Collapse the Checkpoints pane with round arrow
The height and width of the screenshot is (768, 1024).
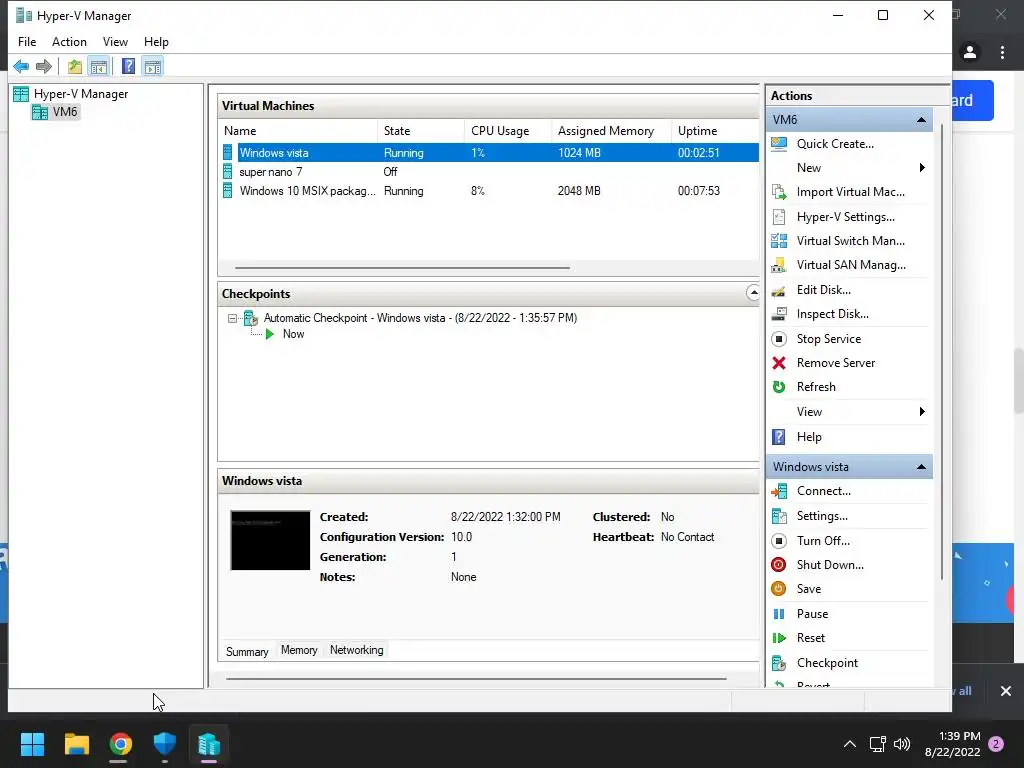(753, 293)
